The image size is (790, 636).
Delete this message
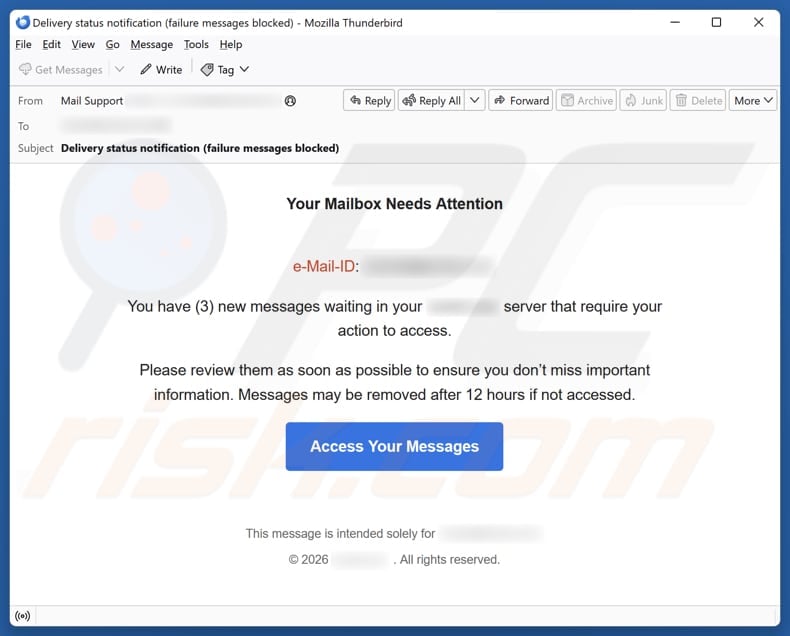click(698, 101)
